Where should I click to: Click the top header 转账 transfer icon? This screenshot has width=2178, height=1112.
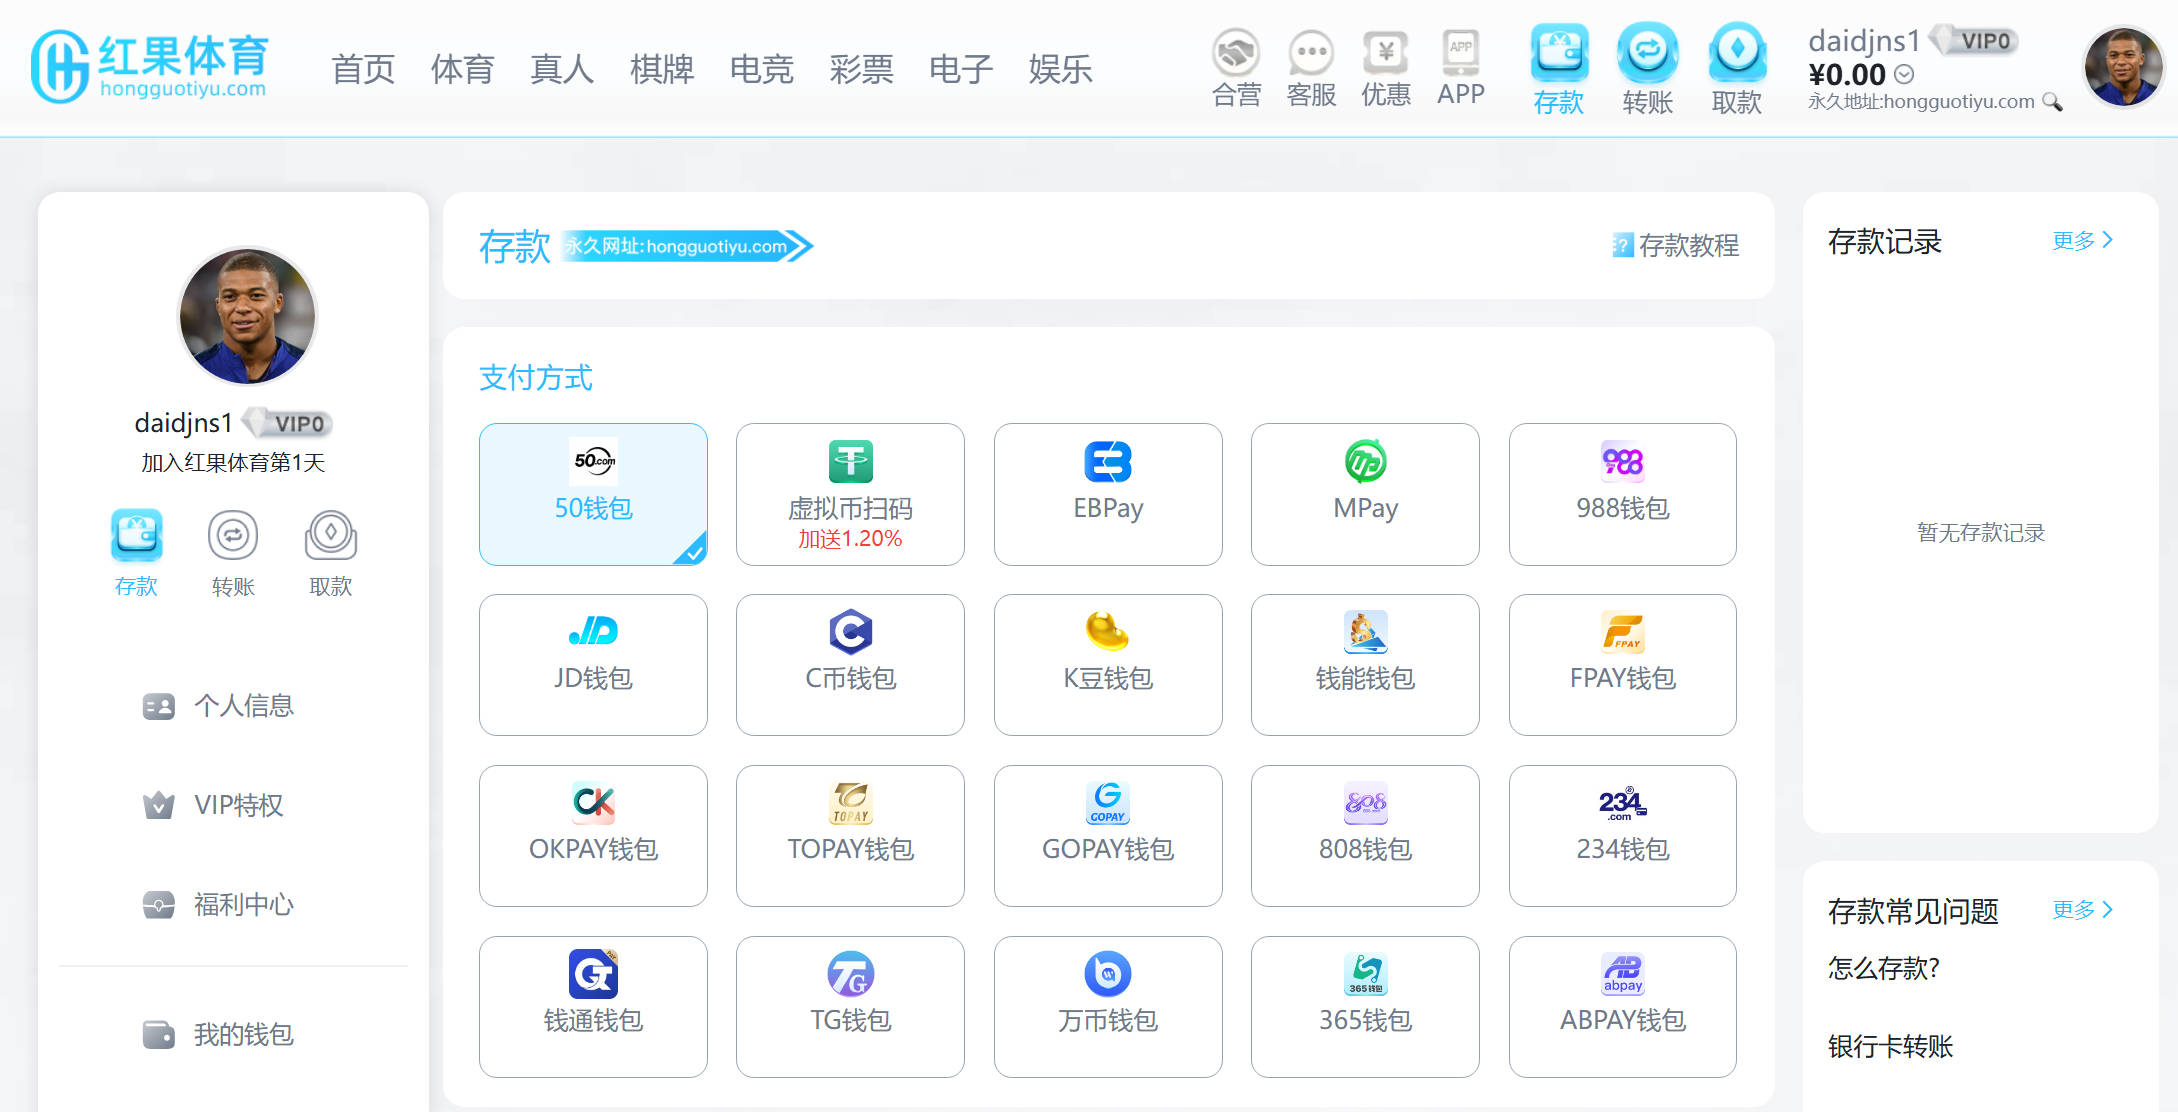1648,52
